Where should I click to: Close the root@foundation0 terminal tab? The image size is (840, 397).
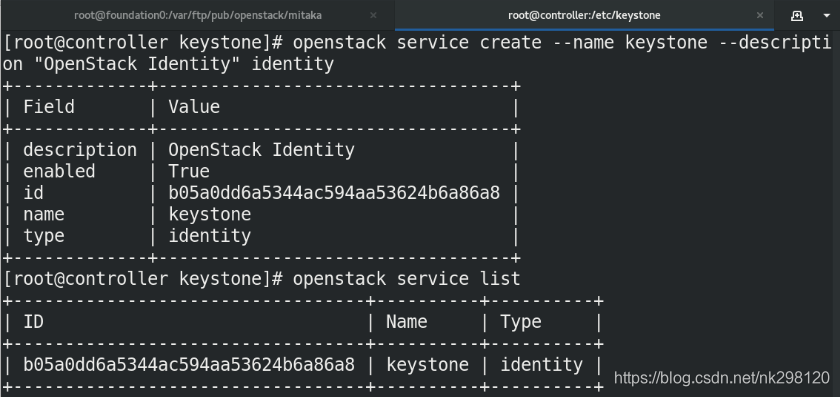373,16
